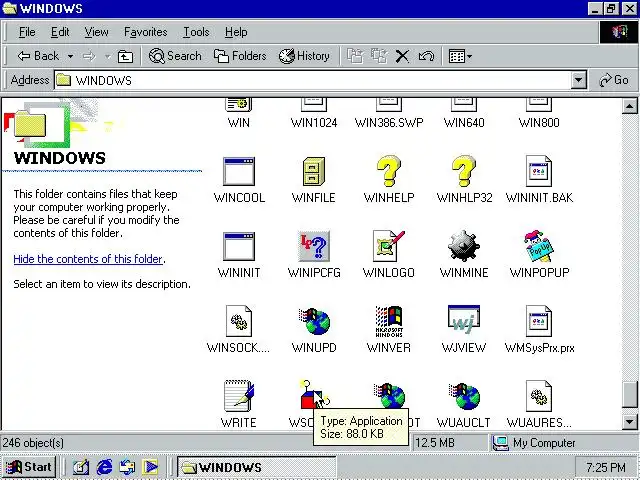Image resolution: width=640 pixels, height=480 pixels.
Task: Open the Back history dropdown arrow
Action: tap(71, 56)
